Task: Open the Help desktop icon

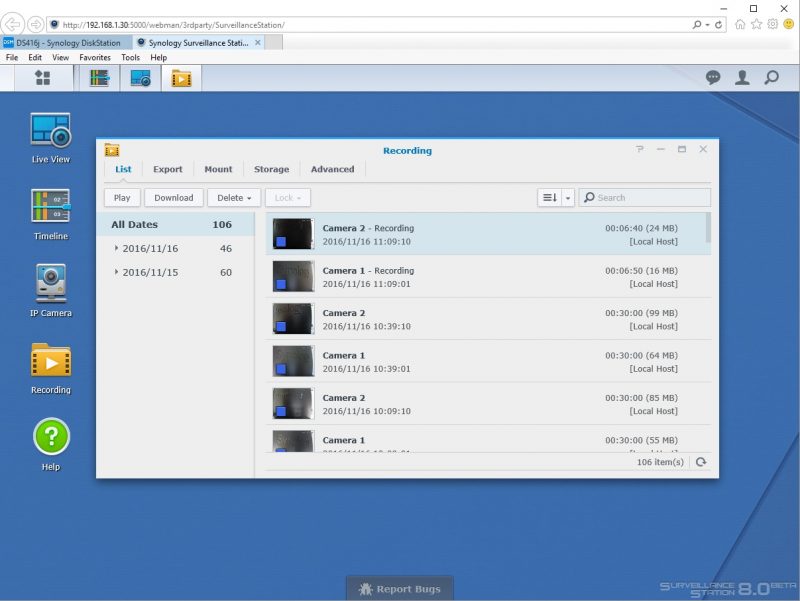Action: pos(50,437)
